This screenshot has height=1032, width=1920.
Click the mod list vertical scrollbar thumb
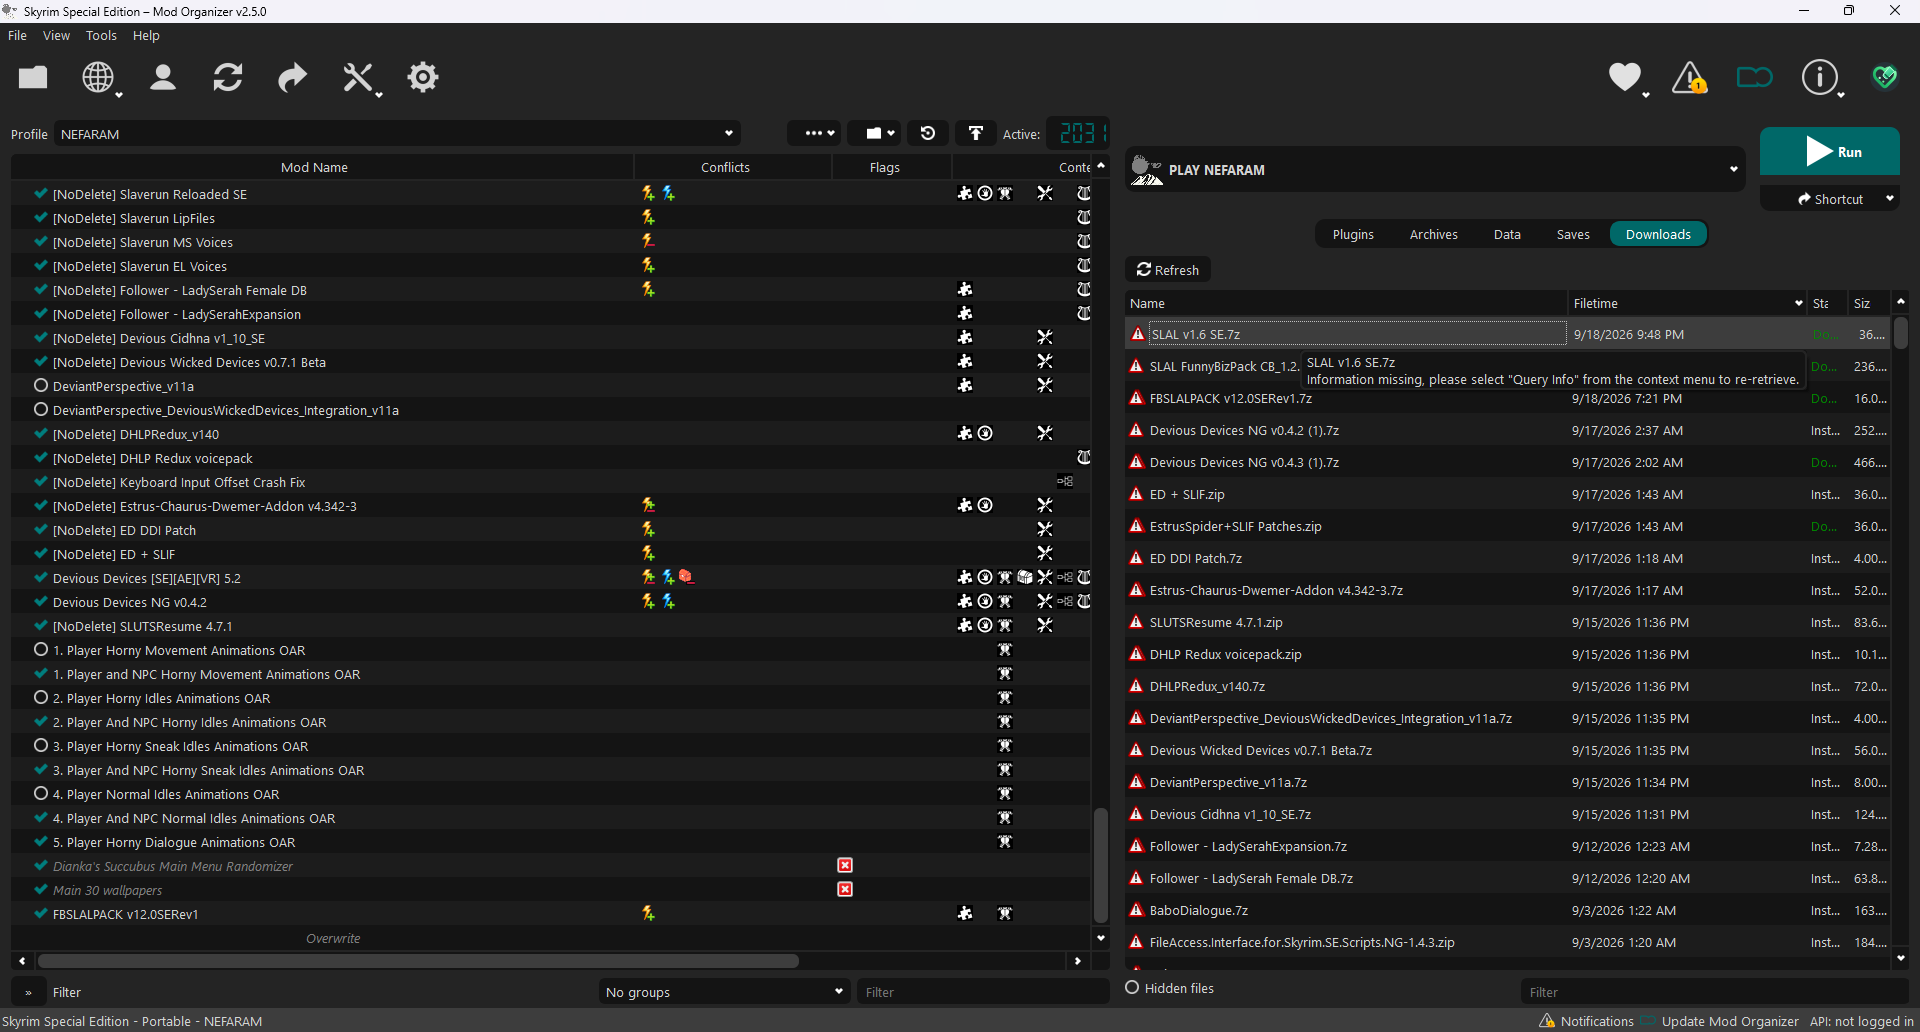1100,865
